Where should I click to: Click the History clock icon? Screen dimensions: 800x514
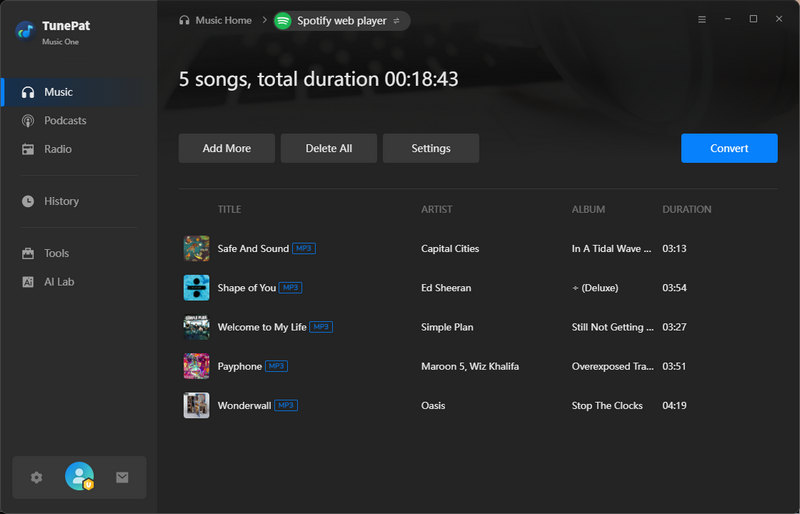click(x=28, y=201)
